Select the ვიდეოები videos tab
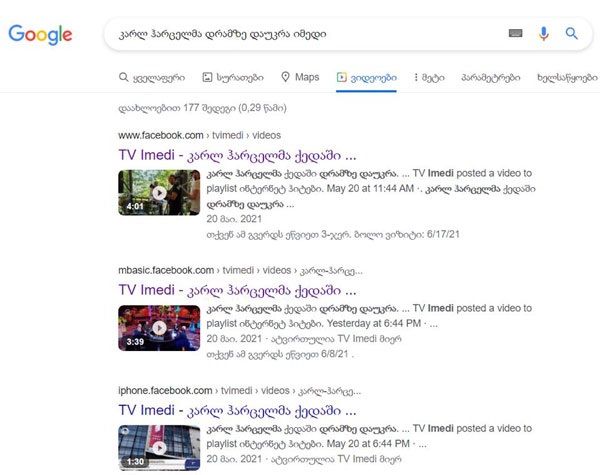Screen dimensions: 600x475 pyautogui.click(x=366, y=77)
